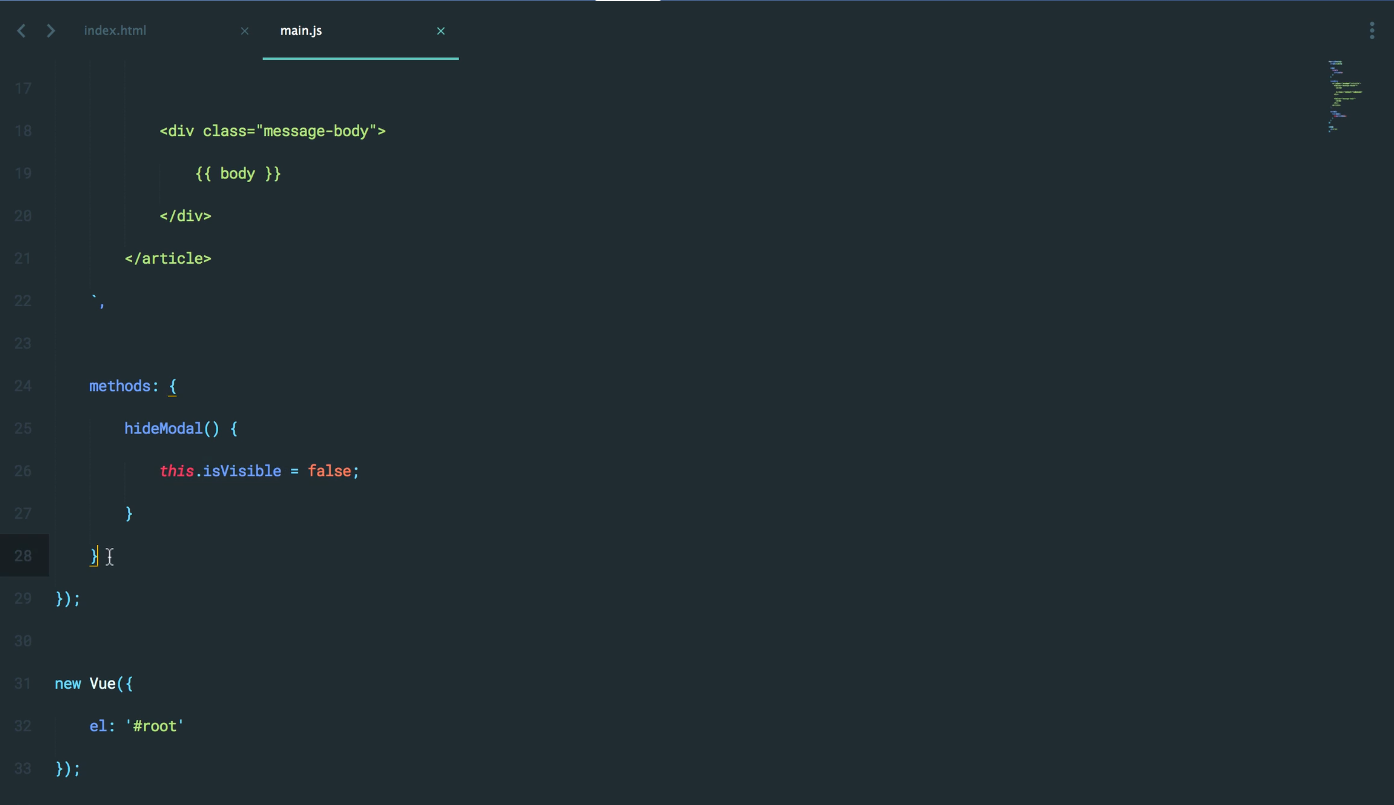Screen dimensions: 1394x805
Task: Click line number 31 in the gutter
Action: point(23,684)
